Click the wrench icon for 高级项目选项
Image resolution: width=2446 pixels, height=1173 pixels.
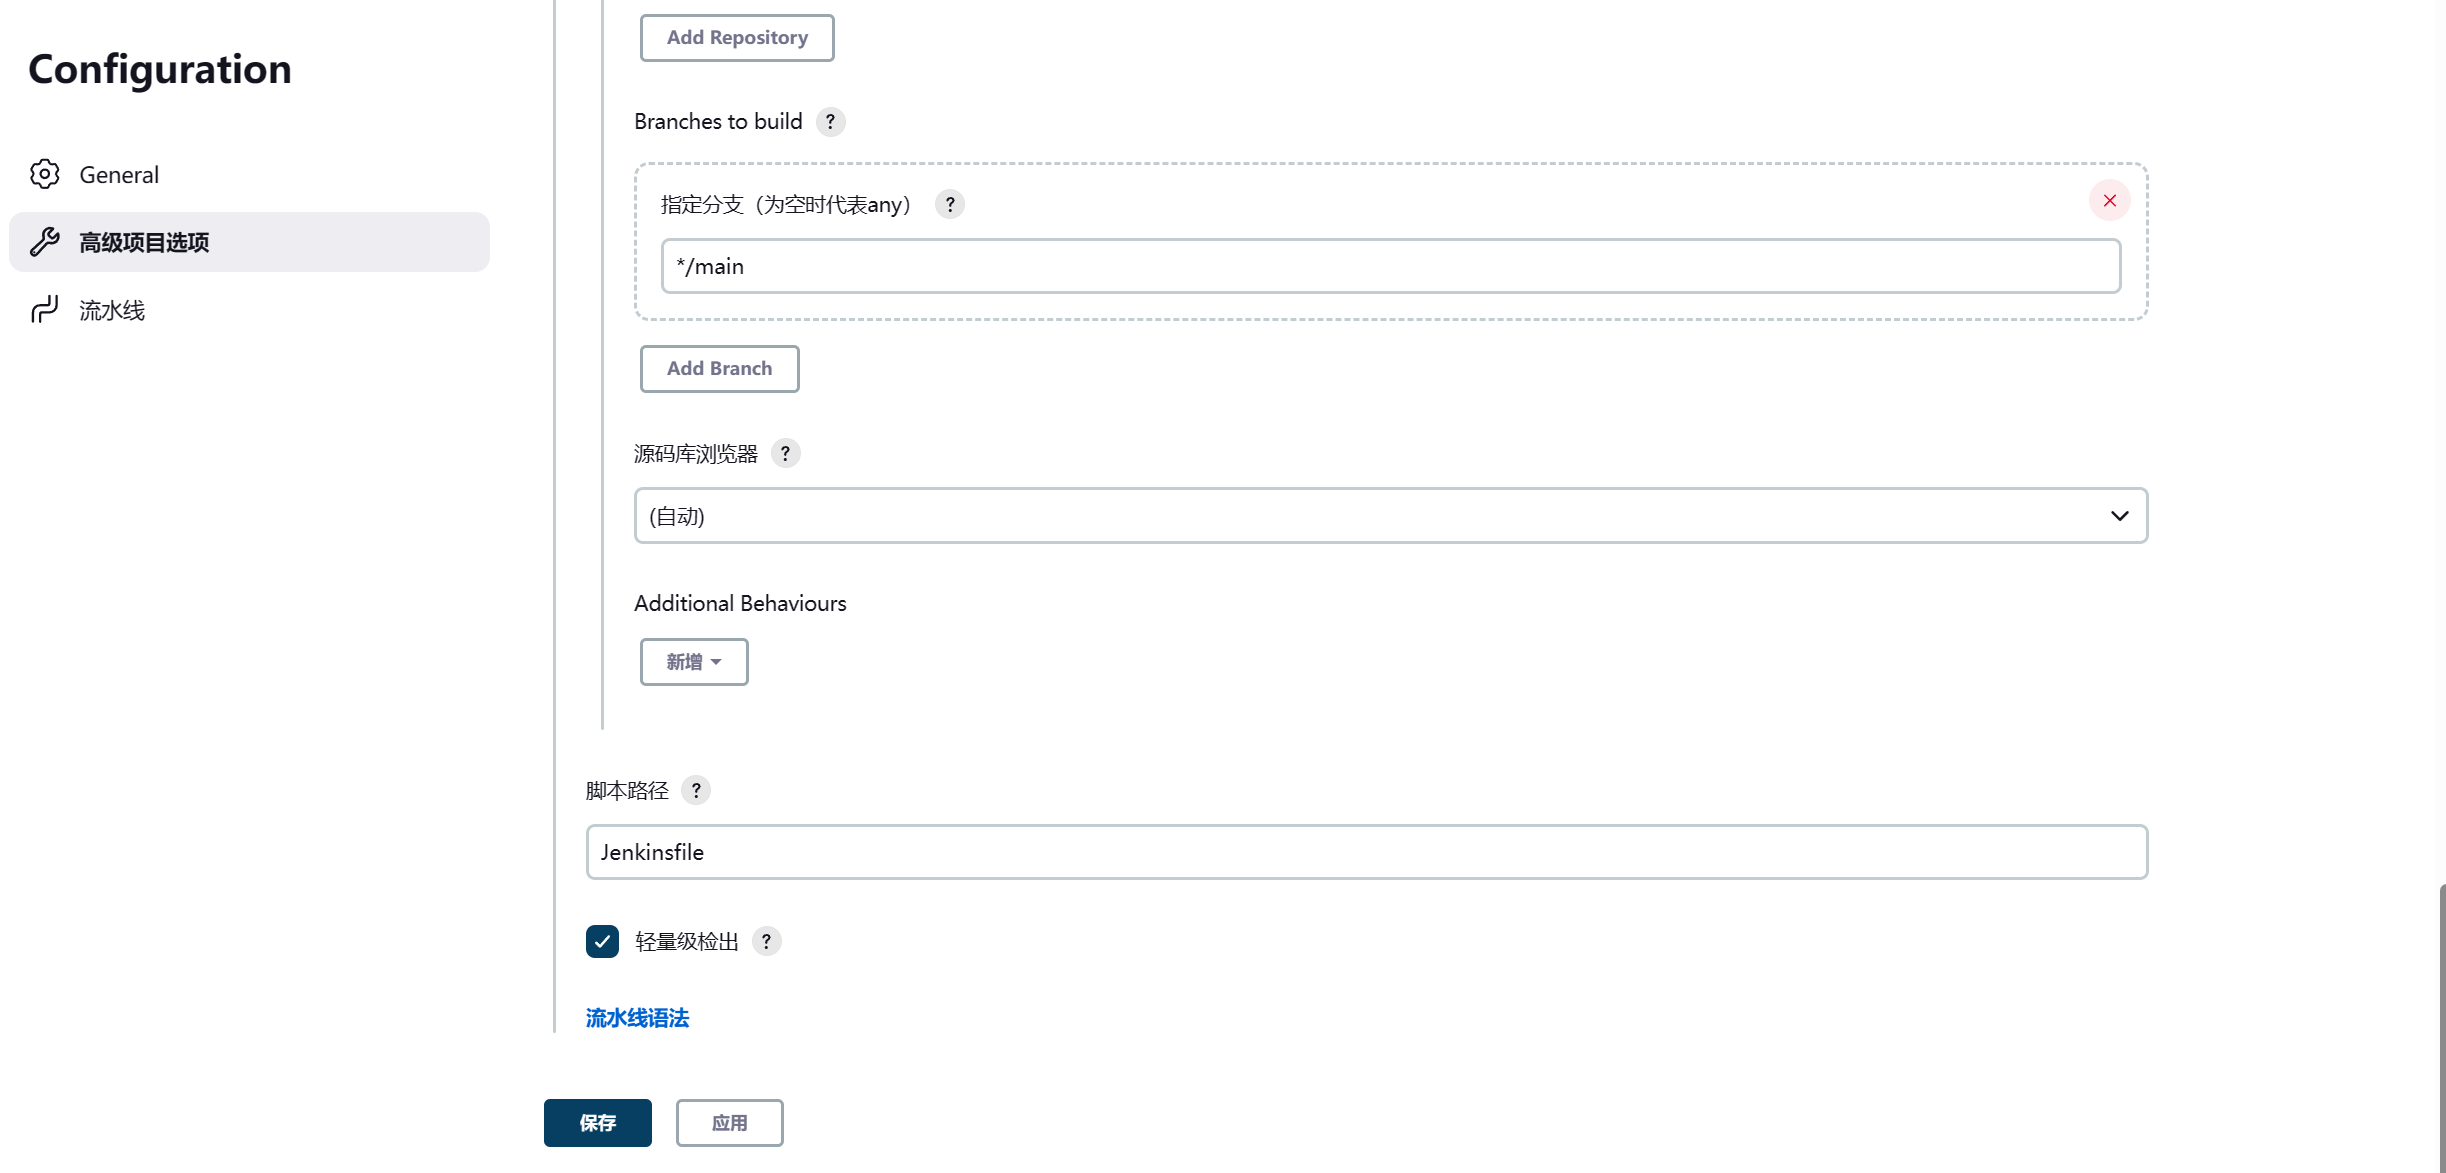click(x=44, y=242)
